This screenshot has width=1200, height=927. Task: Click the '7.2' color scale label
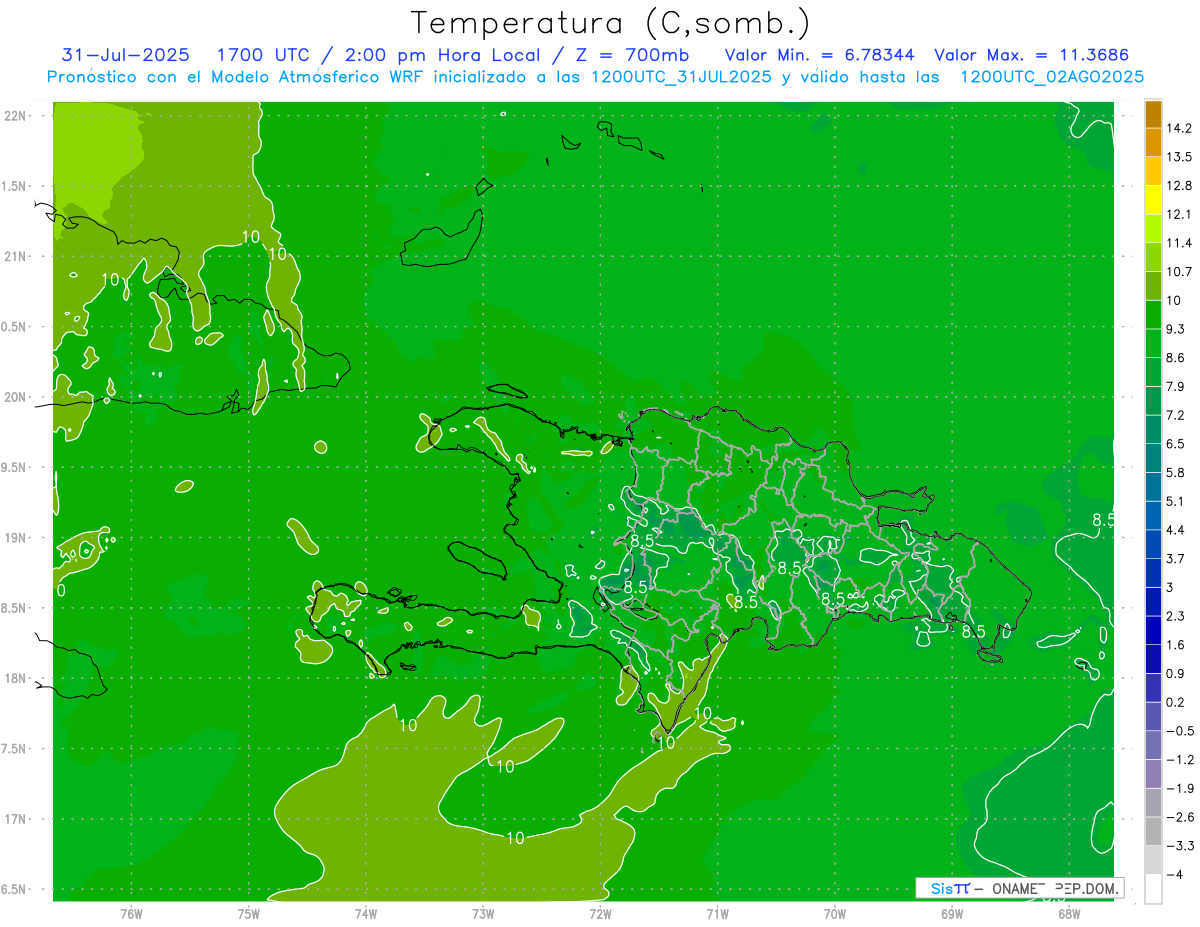[x=1175, y=415]
